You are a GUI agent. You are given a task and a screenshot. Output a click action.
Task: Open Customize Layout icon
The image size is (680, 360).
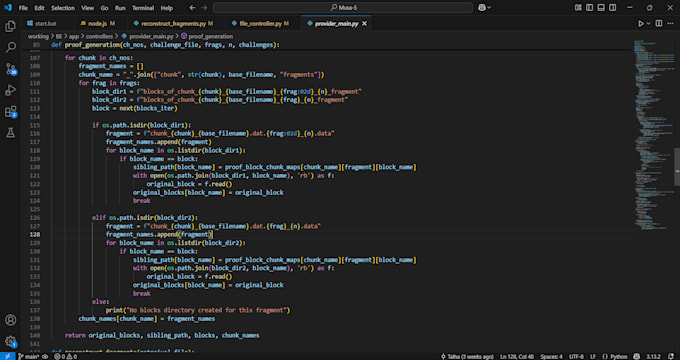click(x=578, y=7)
